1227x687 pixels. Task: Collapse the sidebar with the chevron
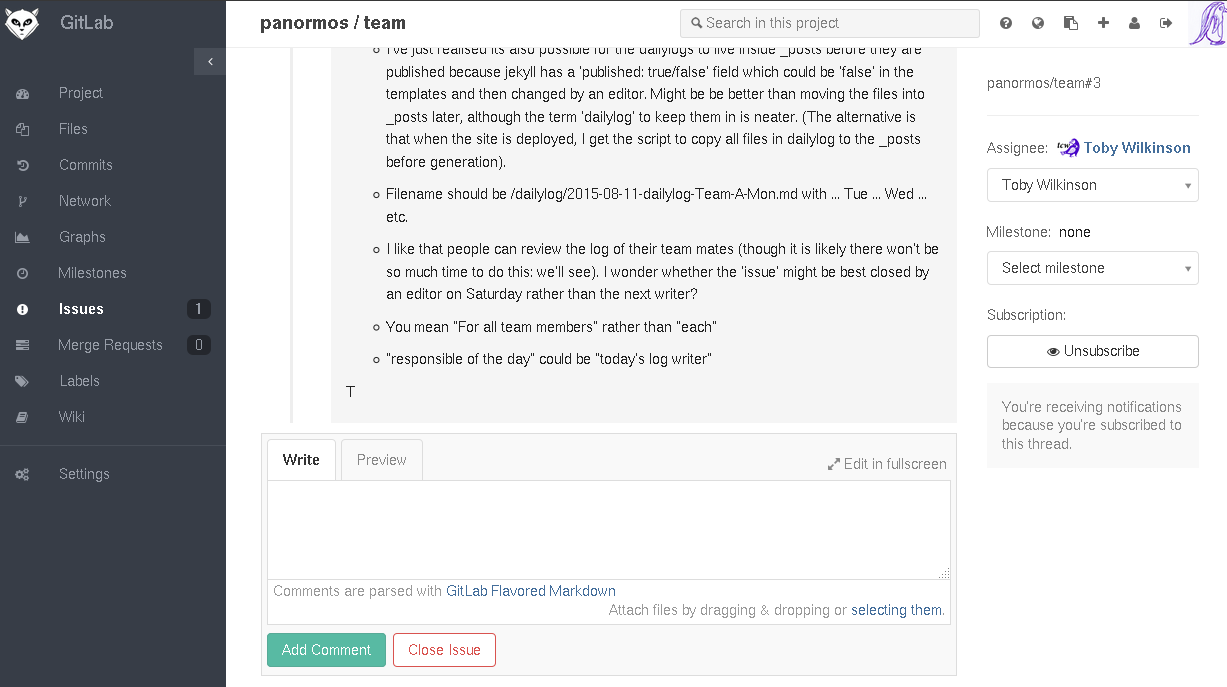click(210, 61)
